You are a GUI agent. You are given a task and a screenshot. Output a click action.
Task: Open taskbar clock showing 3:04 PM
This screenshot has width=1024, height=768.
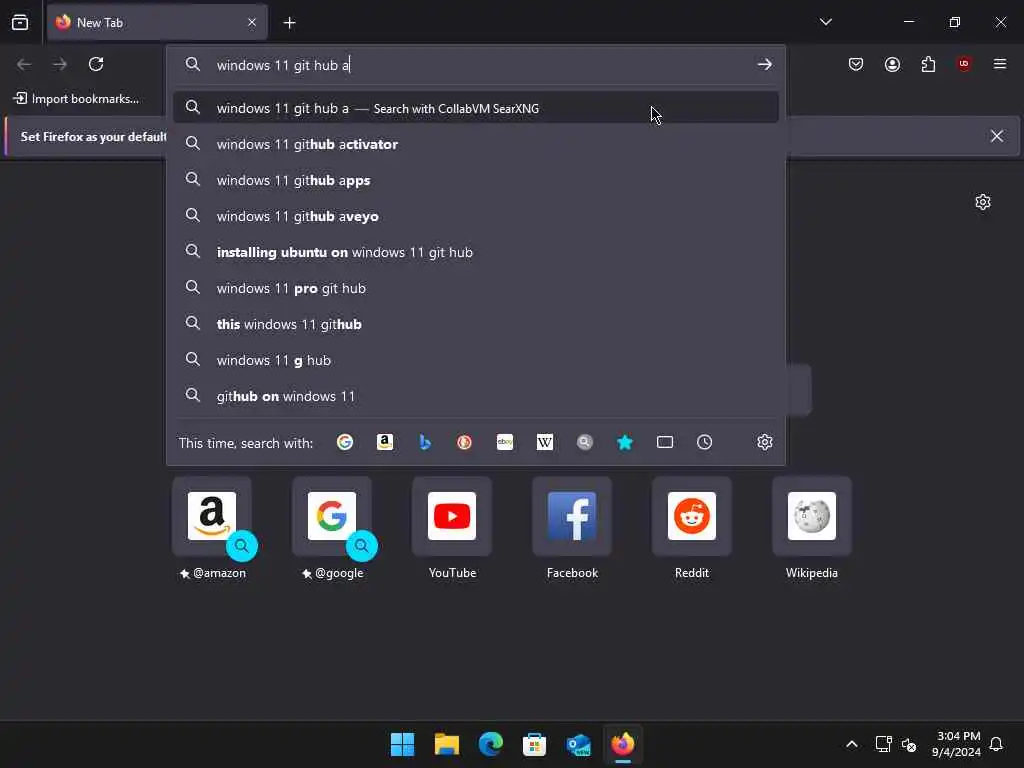pos(957,744)
